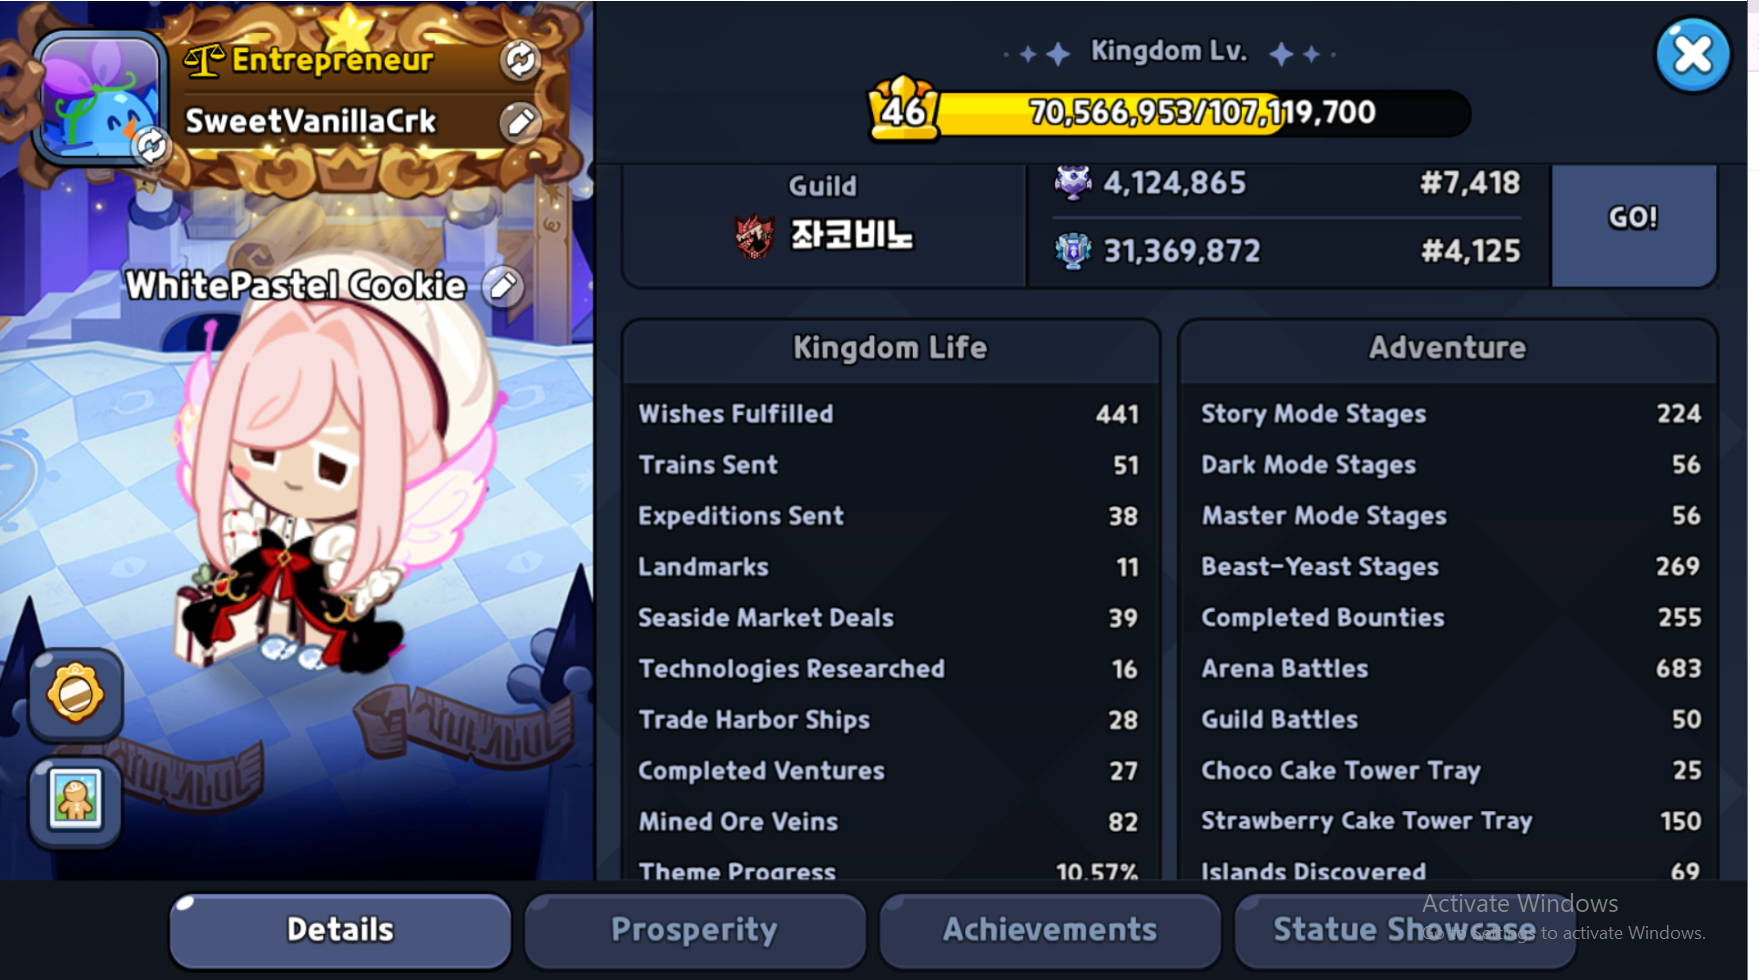Click the guild emblem icon
Screen dimensions: 1759x980
pos(754,236)
